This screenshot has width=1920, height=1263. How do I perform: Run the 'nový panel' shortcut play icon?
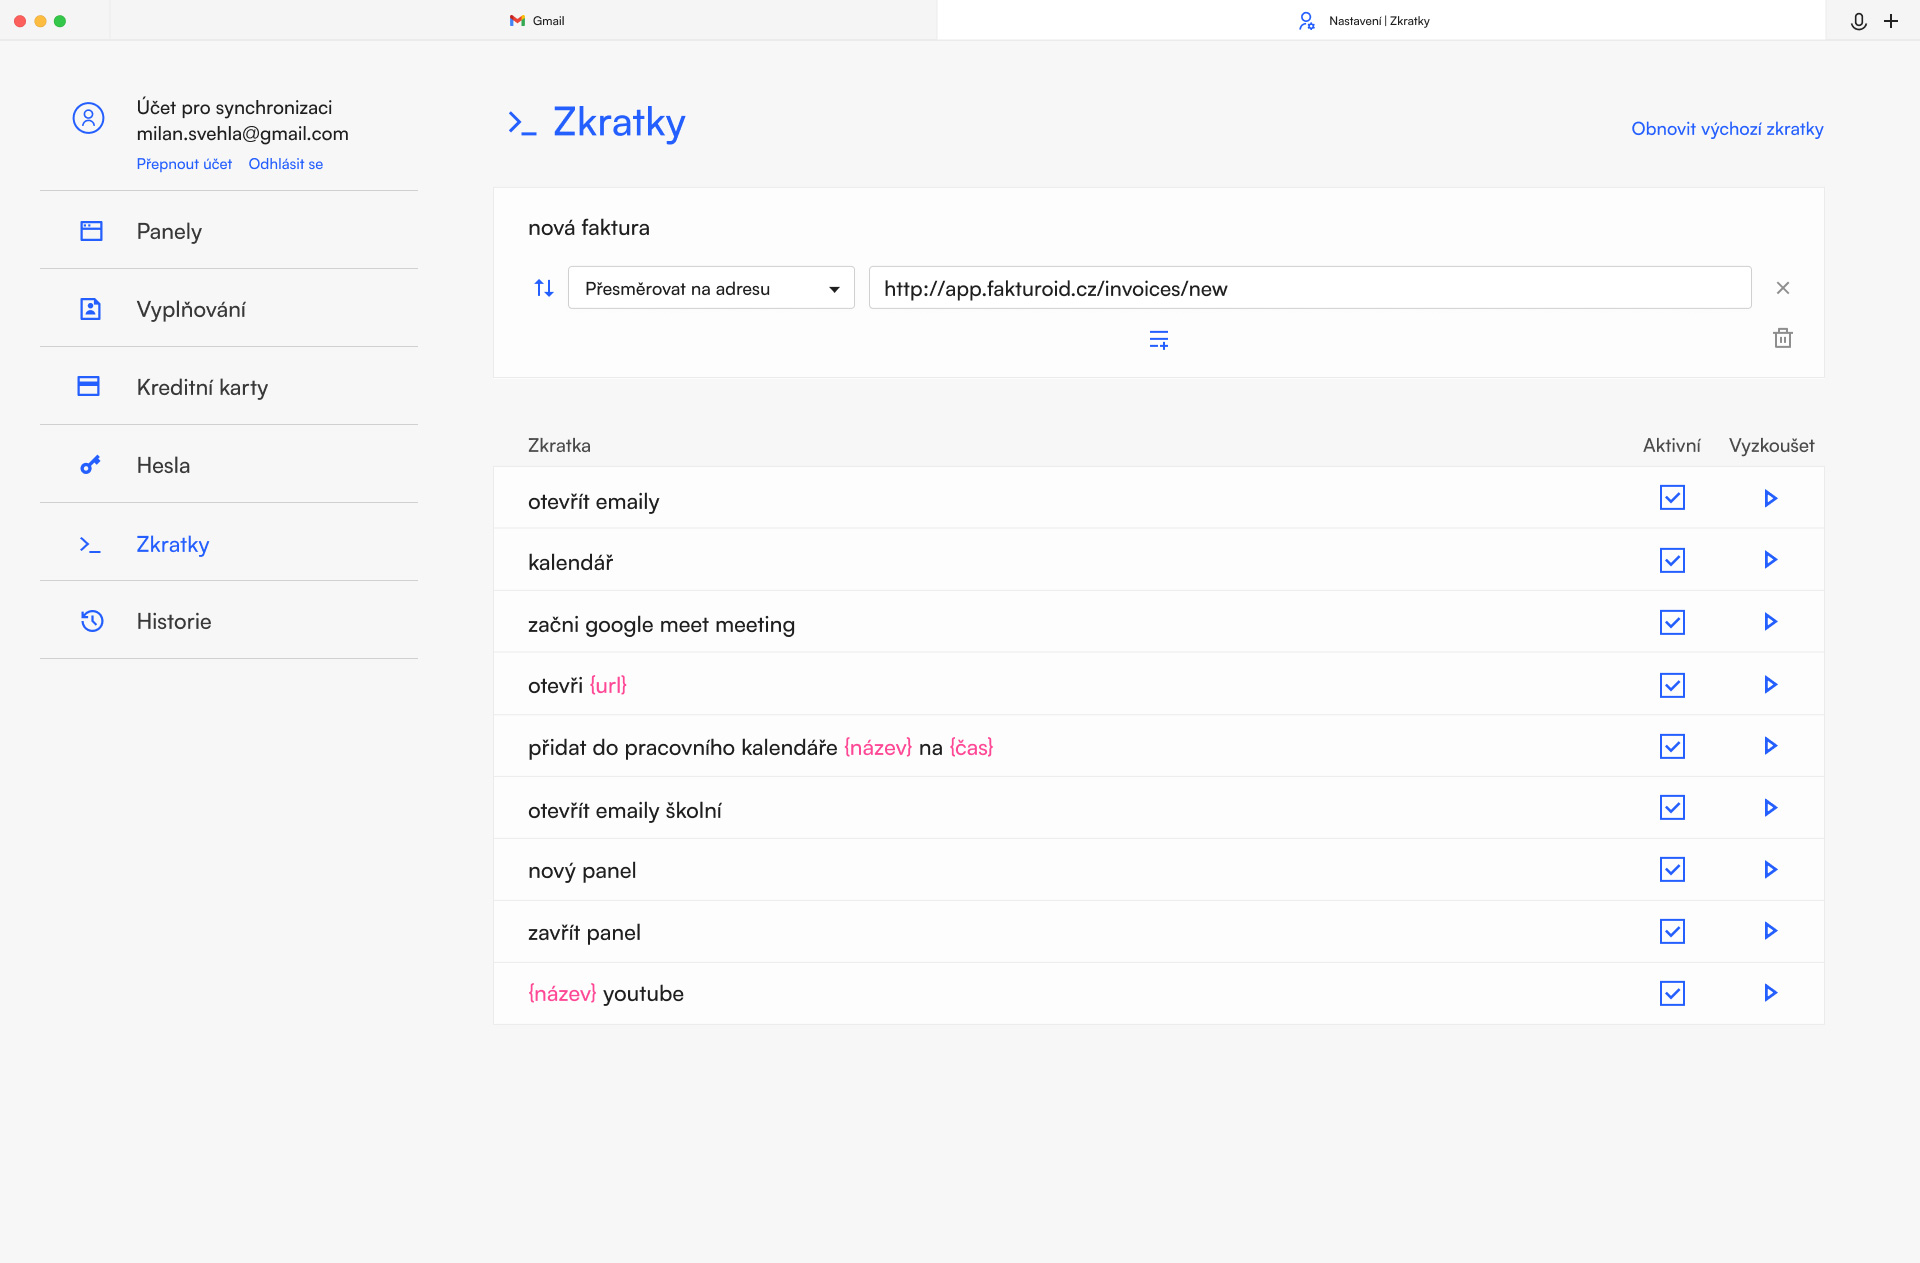click(1770, 870)
